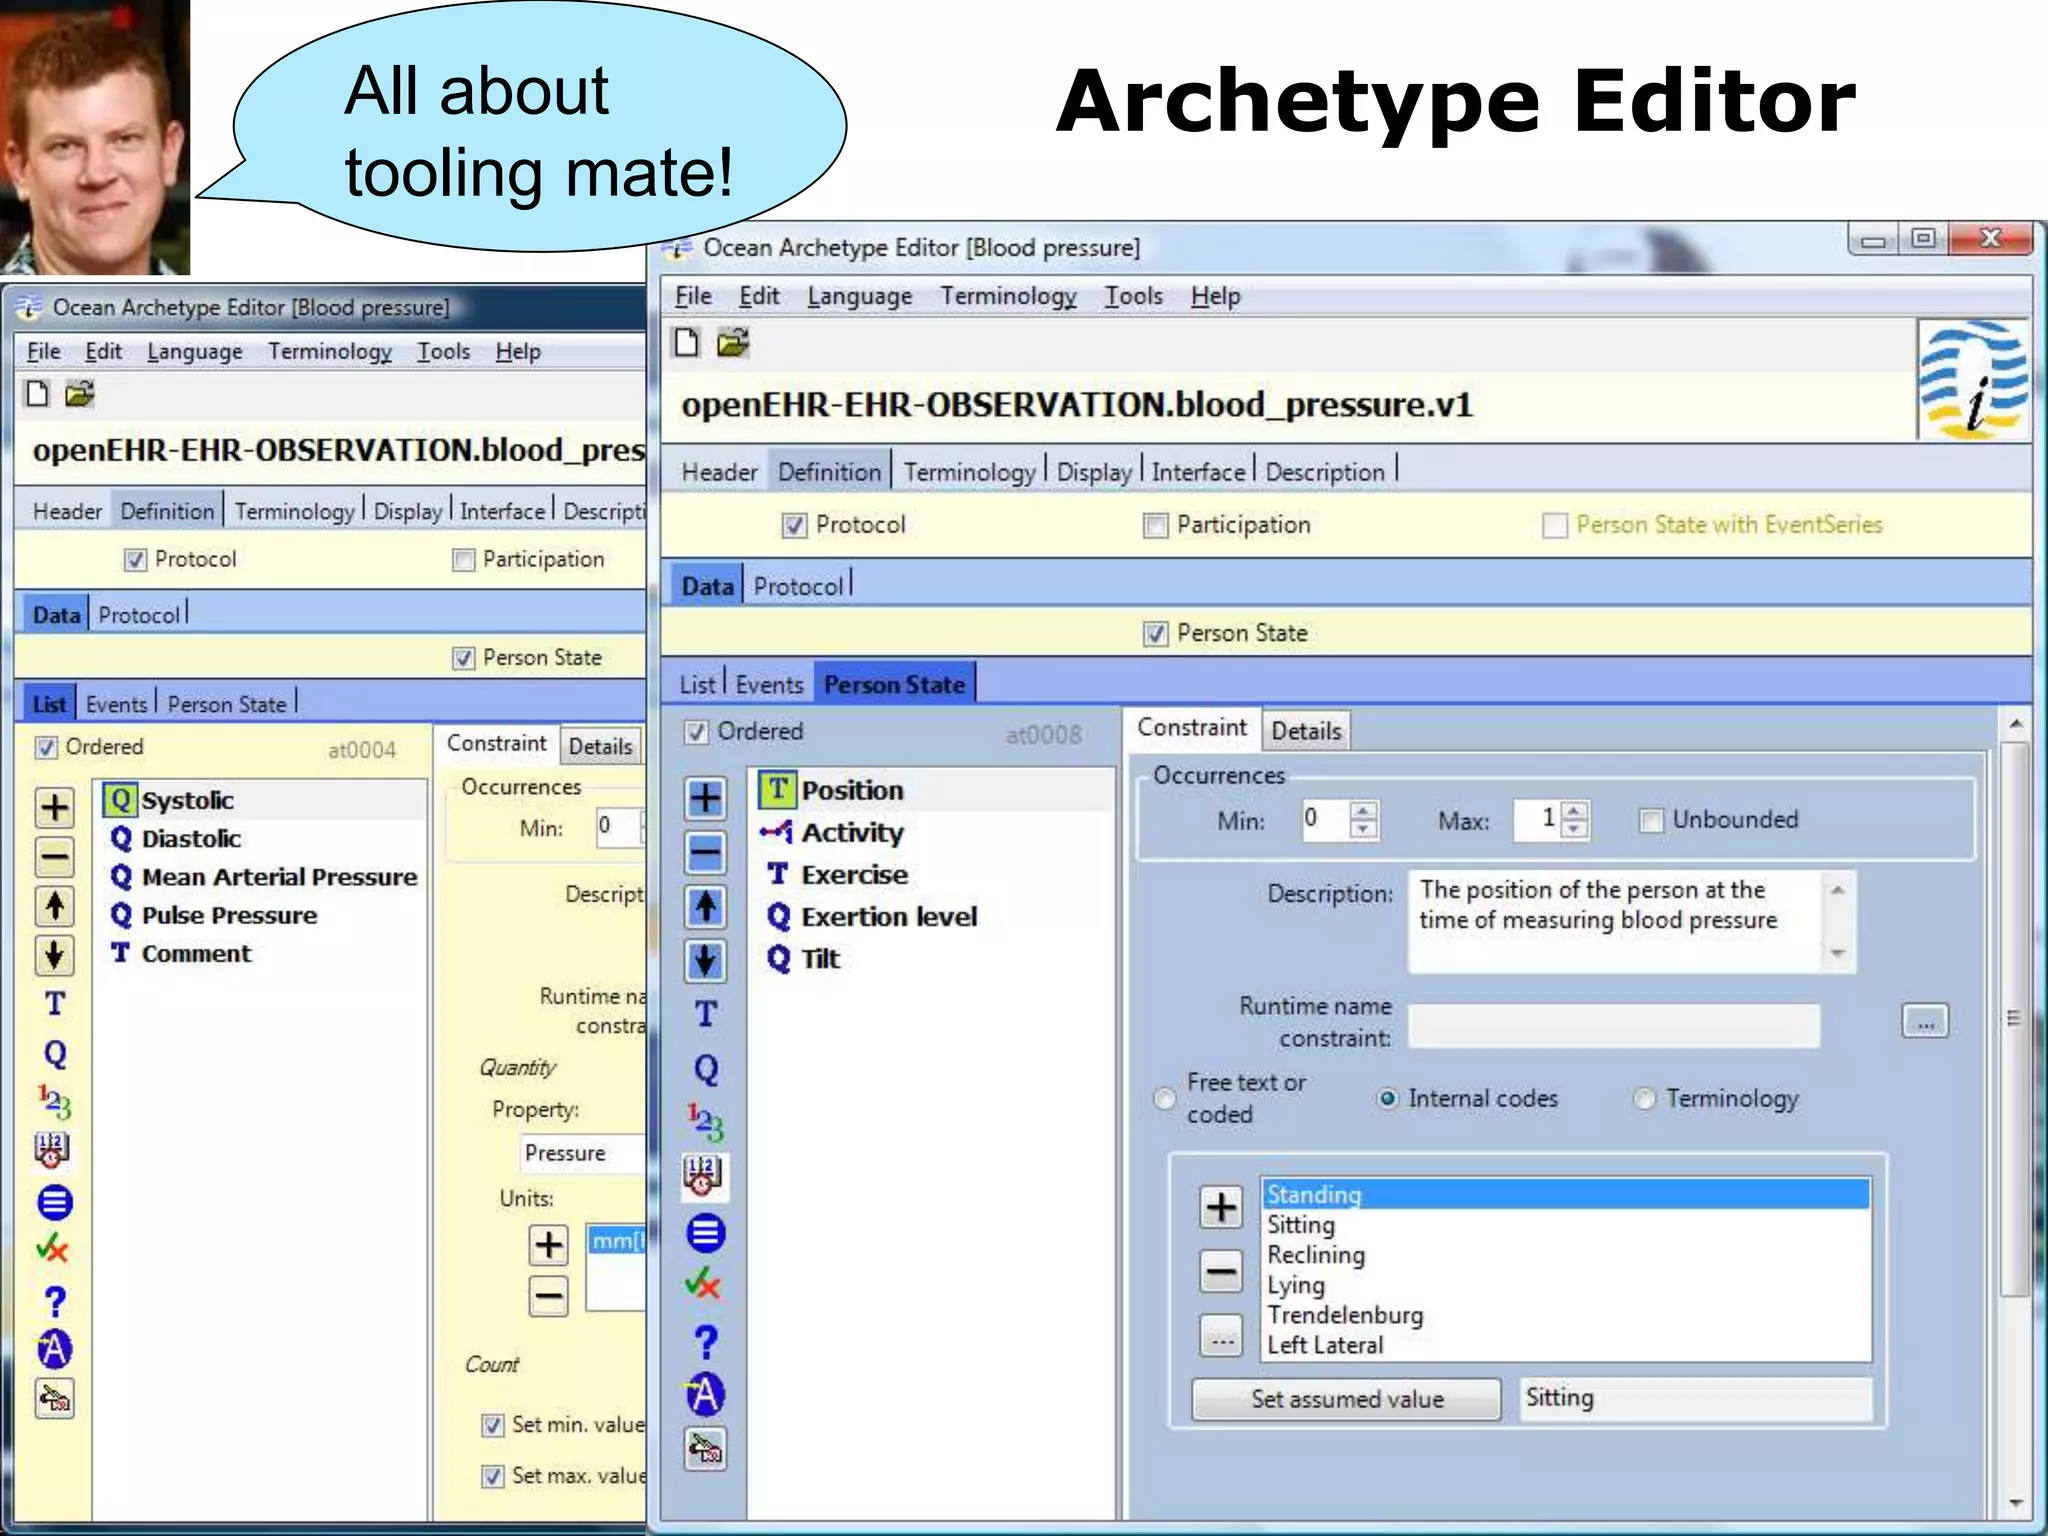The image size is (2048, 1536).
Task: Click New file icon in back editor window
Action: point(37,394)
